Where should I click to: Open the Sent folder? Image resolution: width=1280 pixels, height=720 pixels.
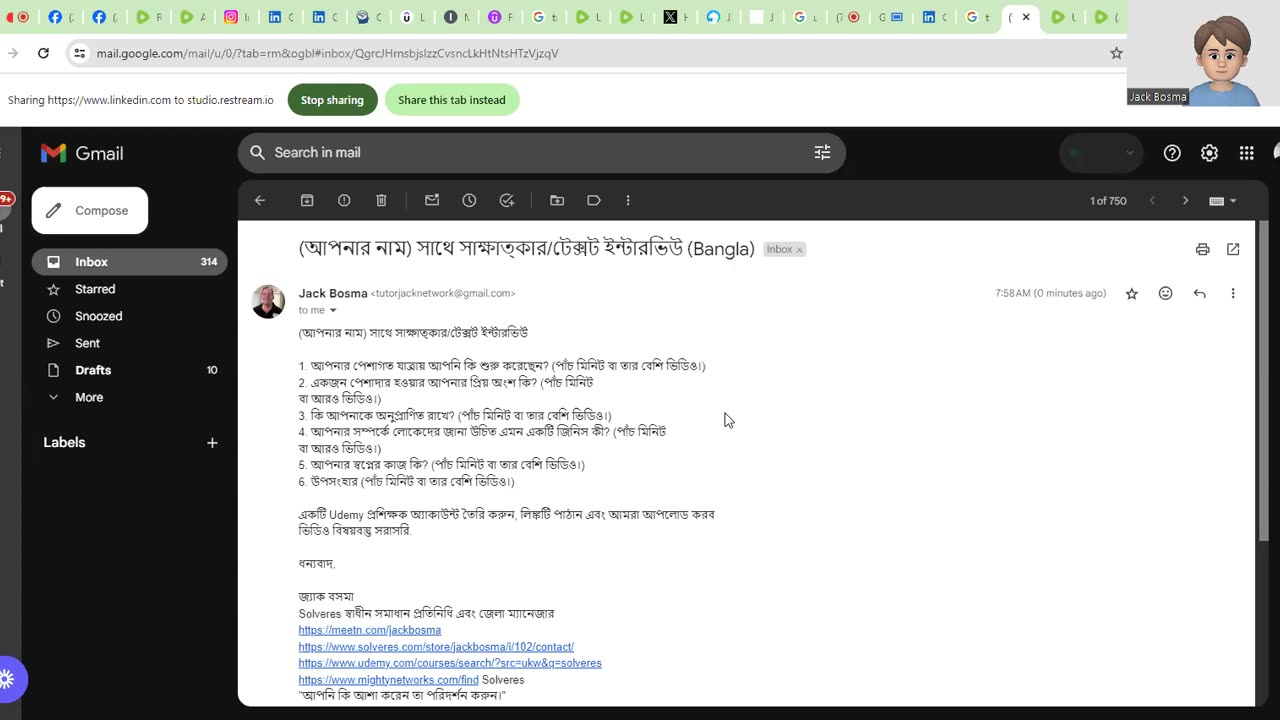[129, 343]
